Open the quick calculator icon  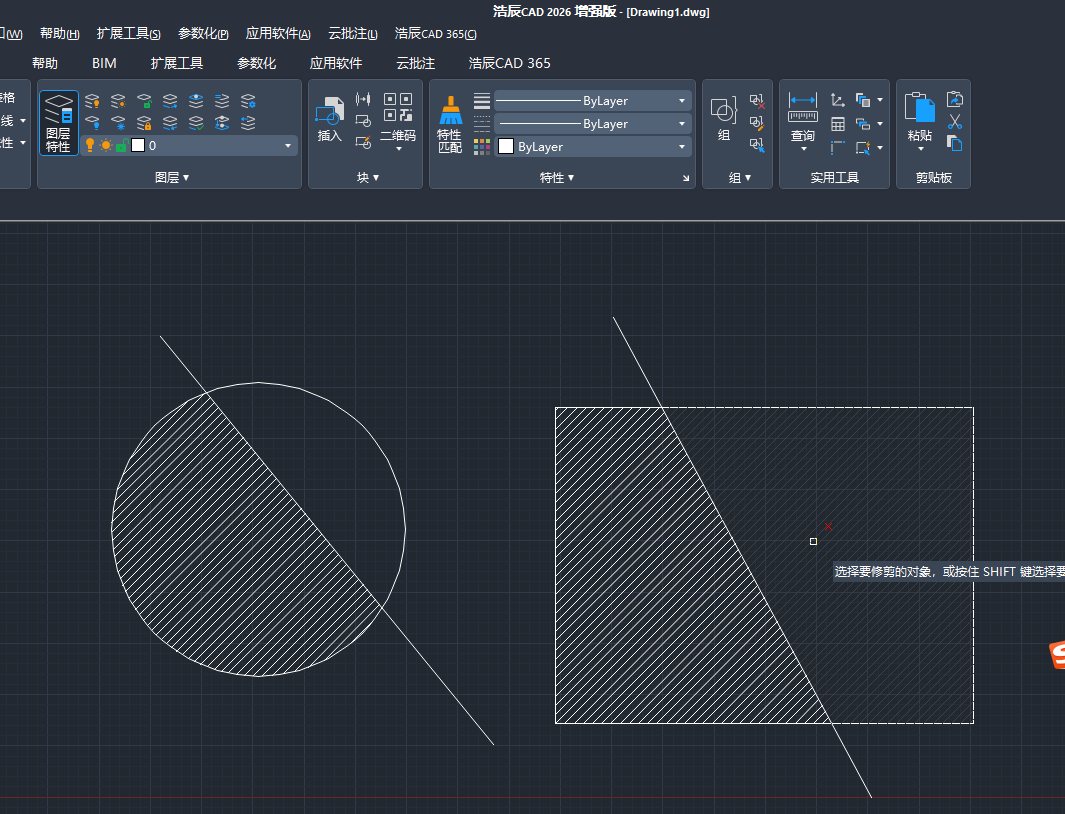(838, 124)
